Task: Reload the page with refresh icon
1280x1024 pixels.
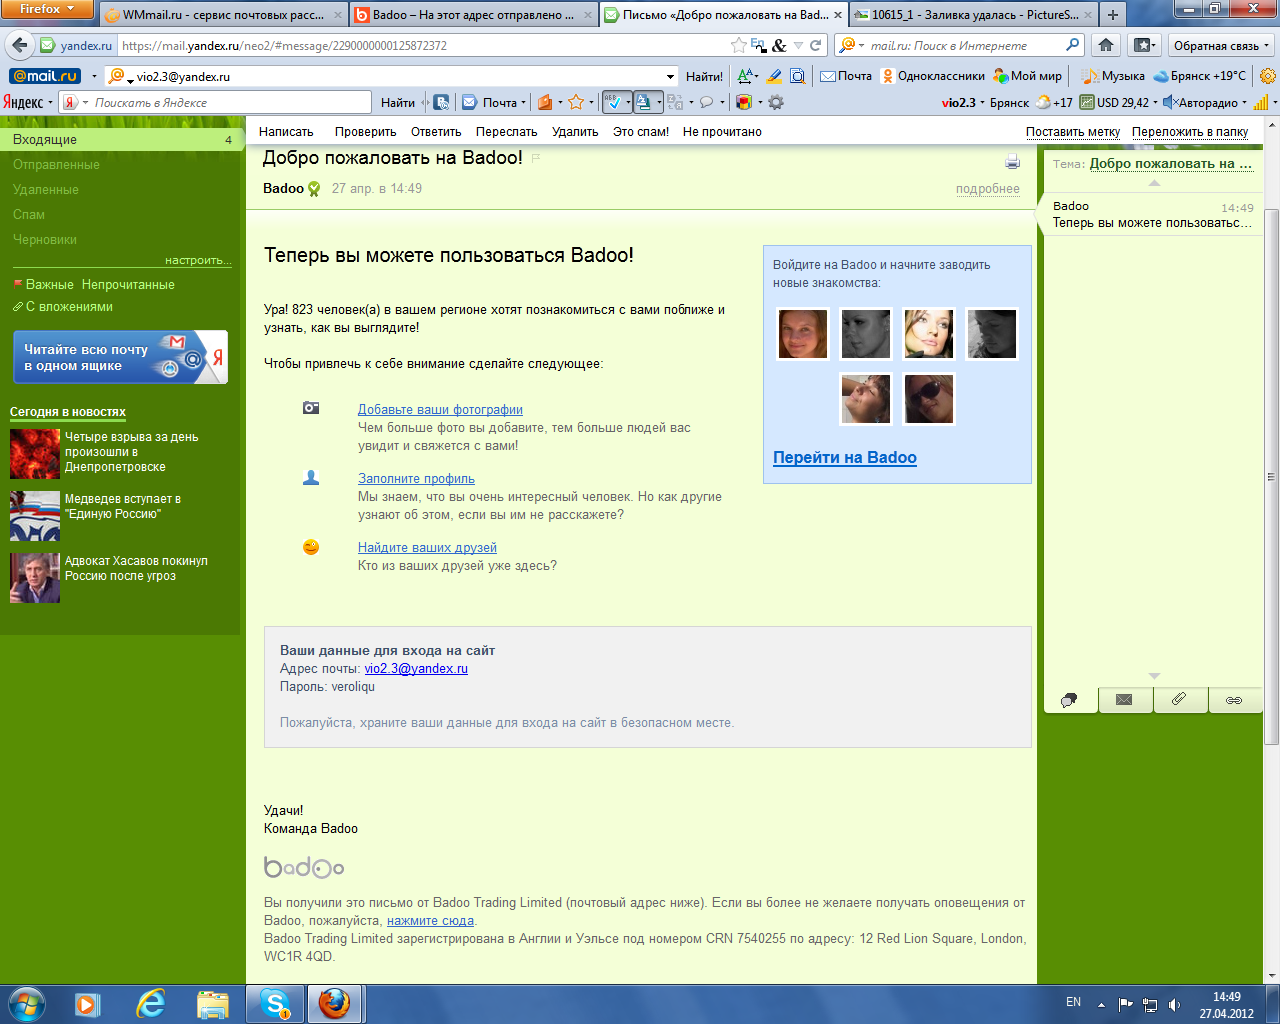Action: pos(816,45)
